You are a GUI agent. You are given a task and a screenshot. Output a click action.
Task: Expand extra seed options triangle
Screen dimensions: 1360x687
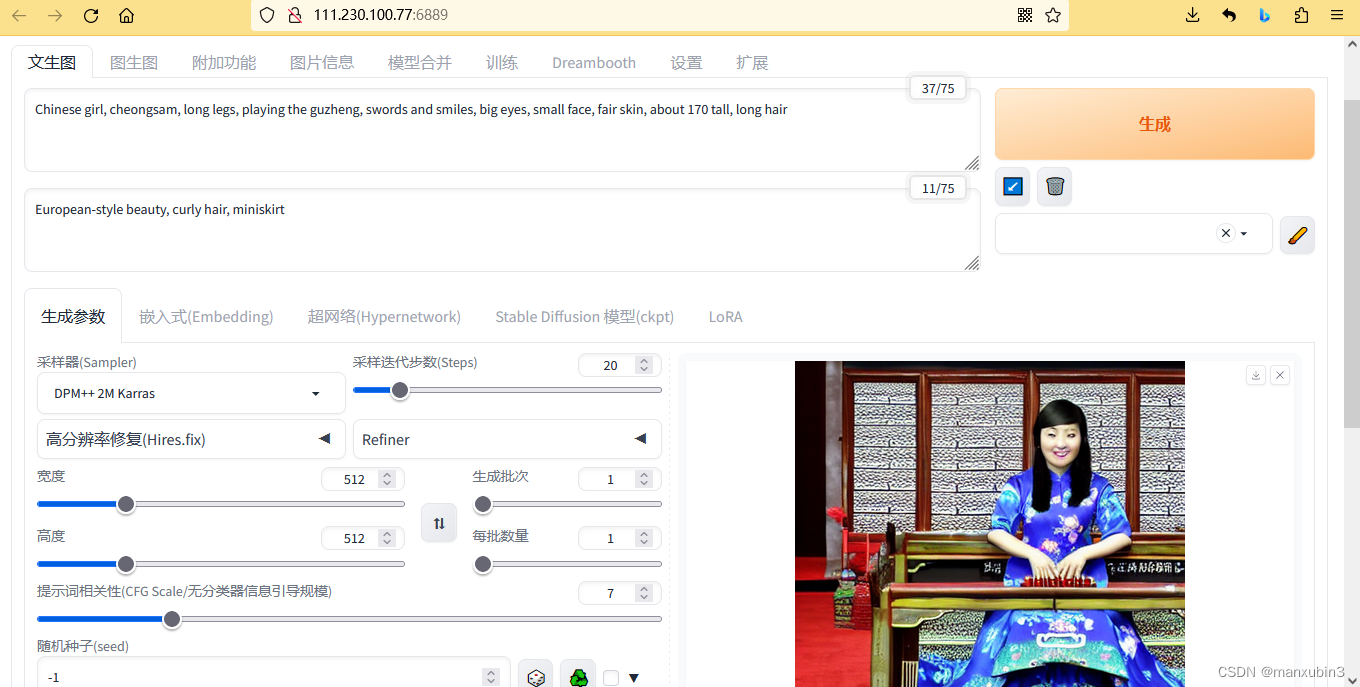[x=634, y=678]
